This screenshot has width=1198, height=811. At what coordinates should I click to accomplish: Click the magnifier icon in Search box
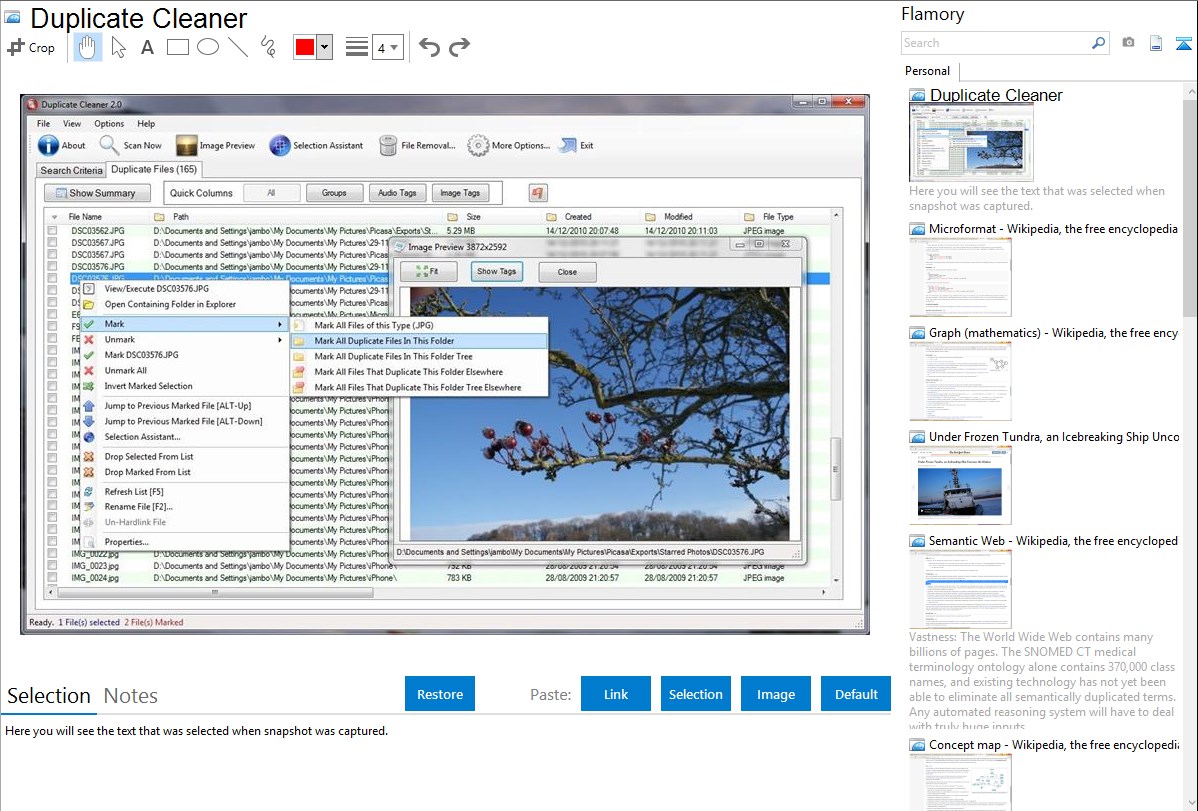(1098, 43)
